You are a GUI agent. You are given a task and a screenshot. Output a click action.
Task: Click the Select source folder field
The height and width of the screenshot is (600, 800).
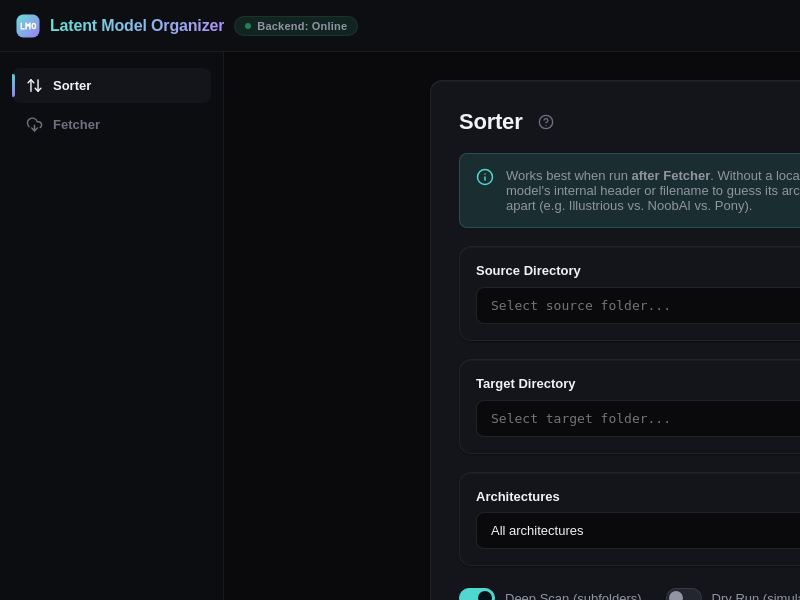pyautogui.click(x=638, y=305)
